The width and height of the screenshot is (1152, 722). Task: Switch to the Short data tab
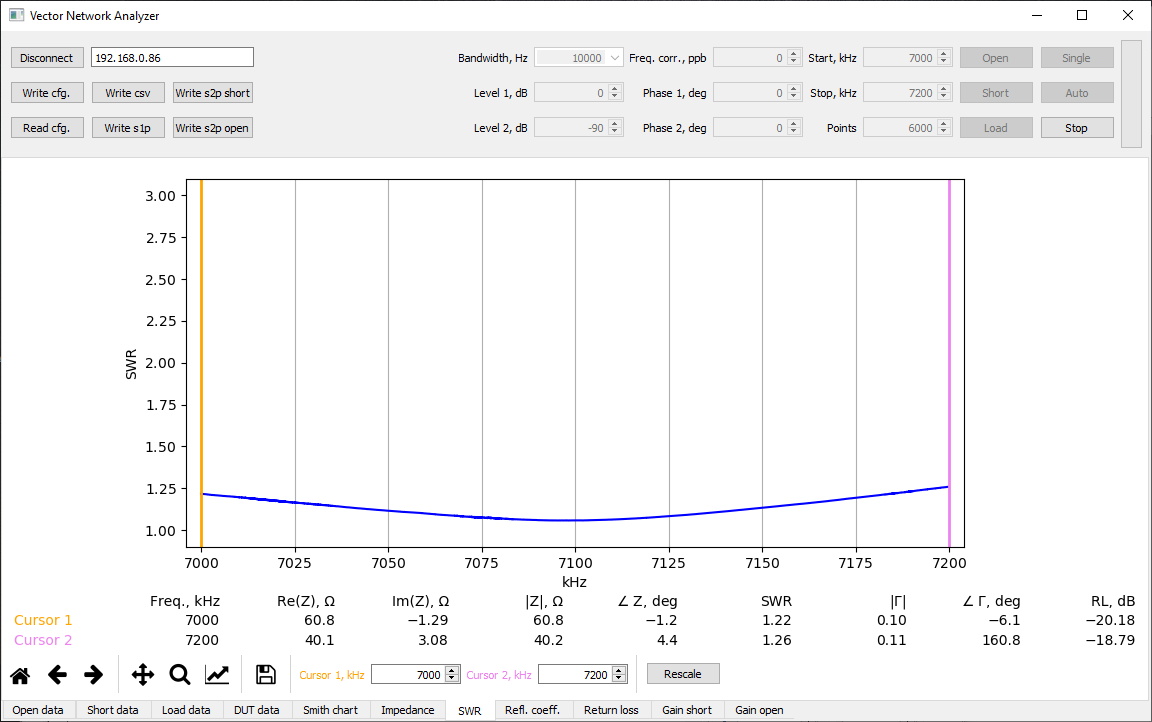[x=112, y=710]
